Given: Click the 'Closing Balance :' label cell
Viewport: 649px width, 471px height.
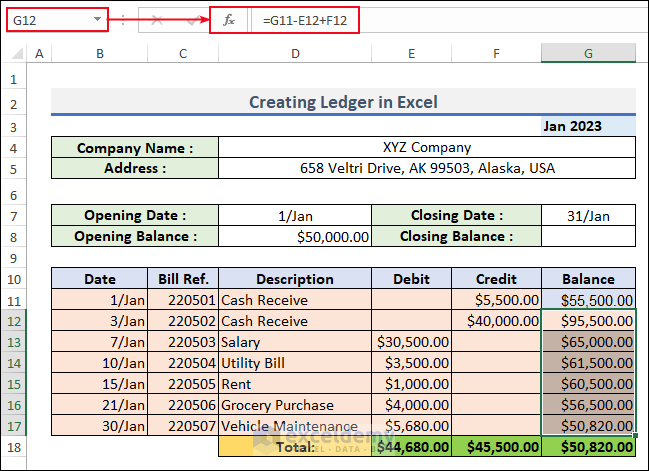Looking at the screenshot, I should point(457,236).
